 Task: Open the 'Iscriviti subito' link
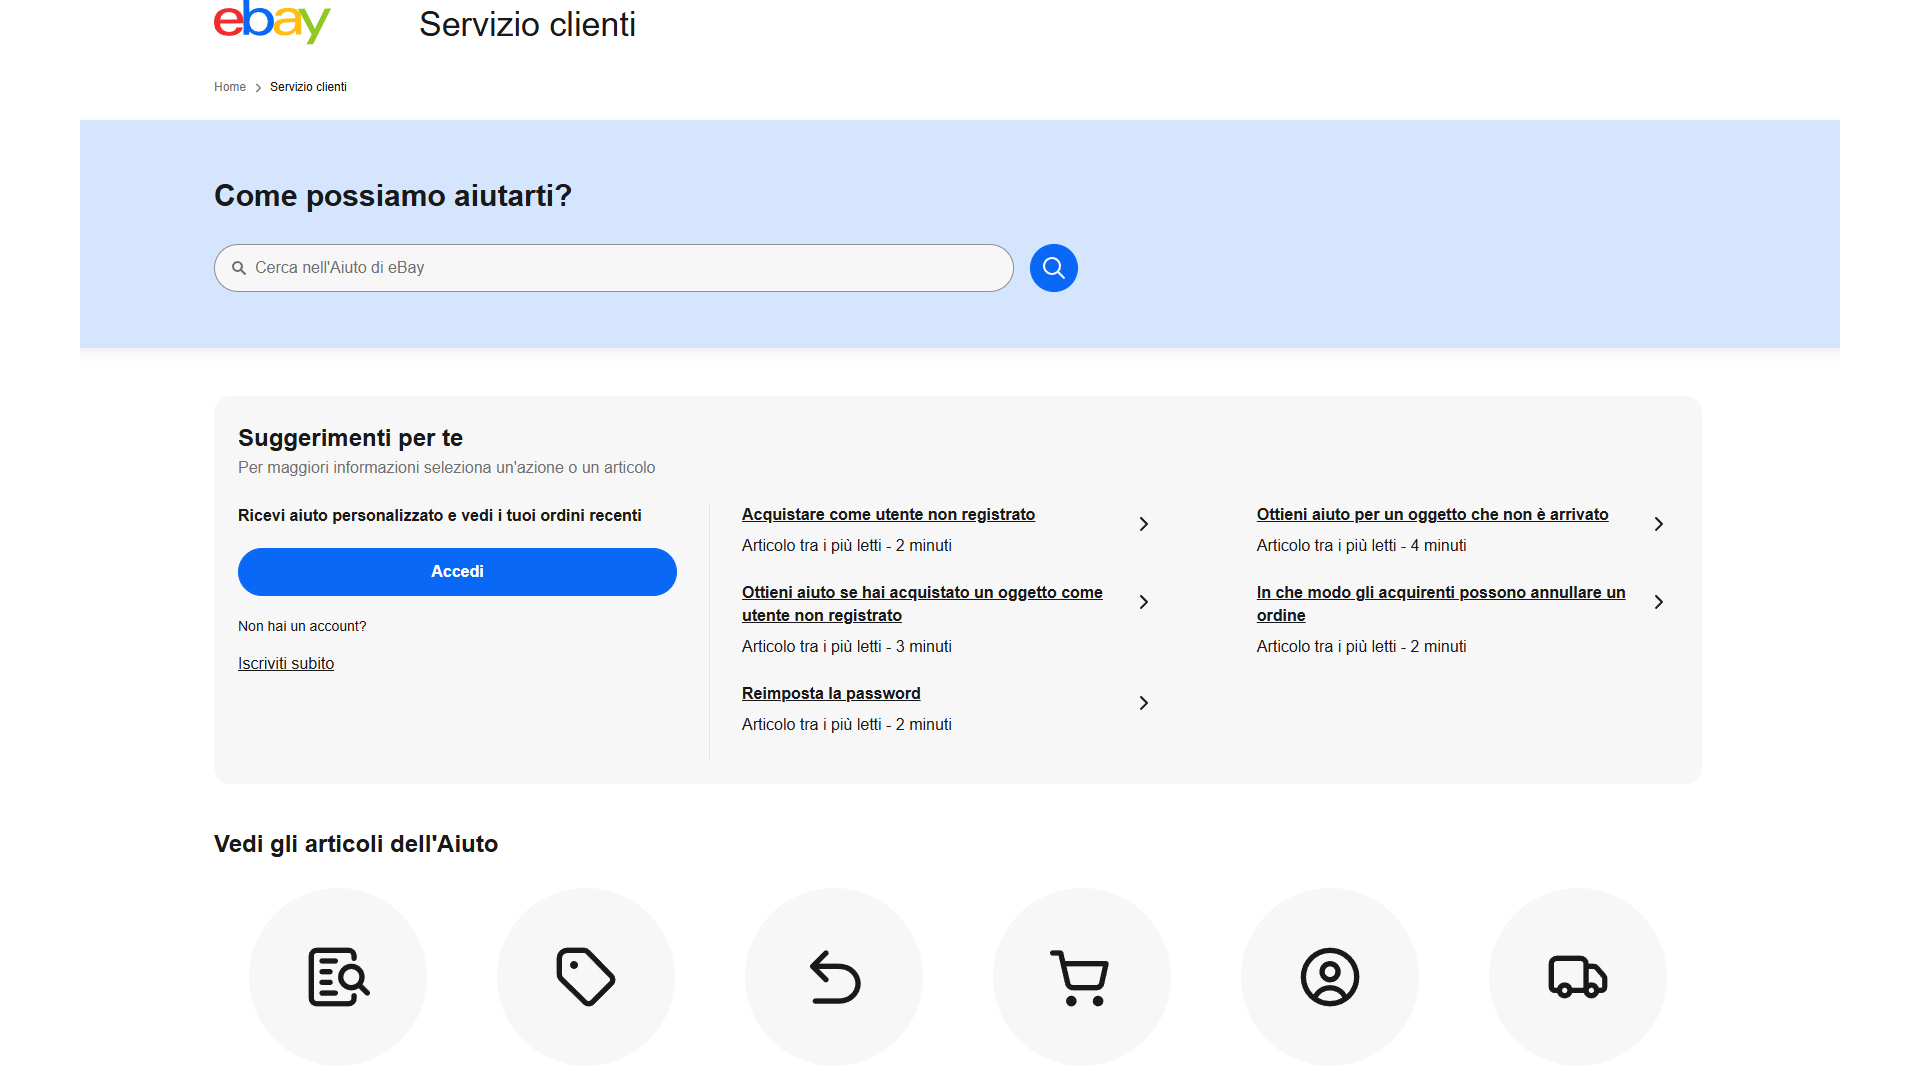coord(286,663)
